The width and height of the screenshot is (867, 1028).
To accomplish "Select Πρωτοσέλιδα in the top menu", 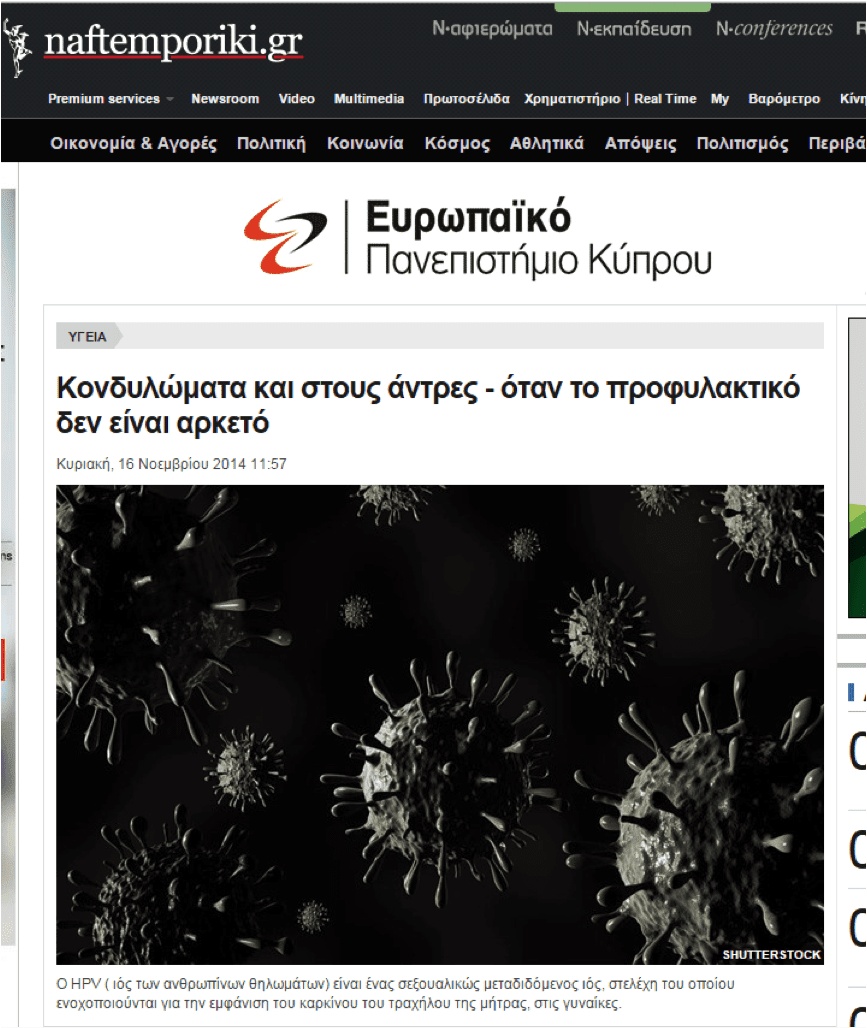I will (x=466, y=99).
